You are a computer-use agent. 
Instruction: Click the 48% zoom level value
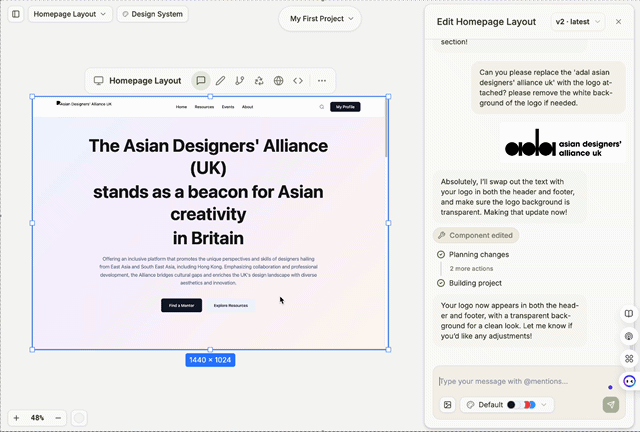click(x=37, y=418)
